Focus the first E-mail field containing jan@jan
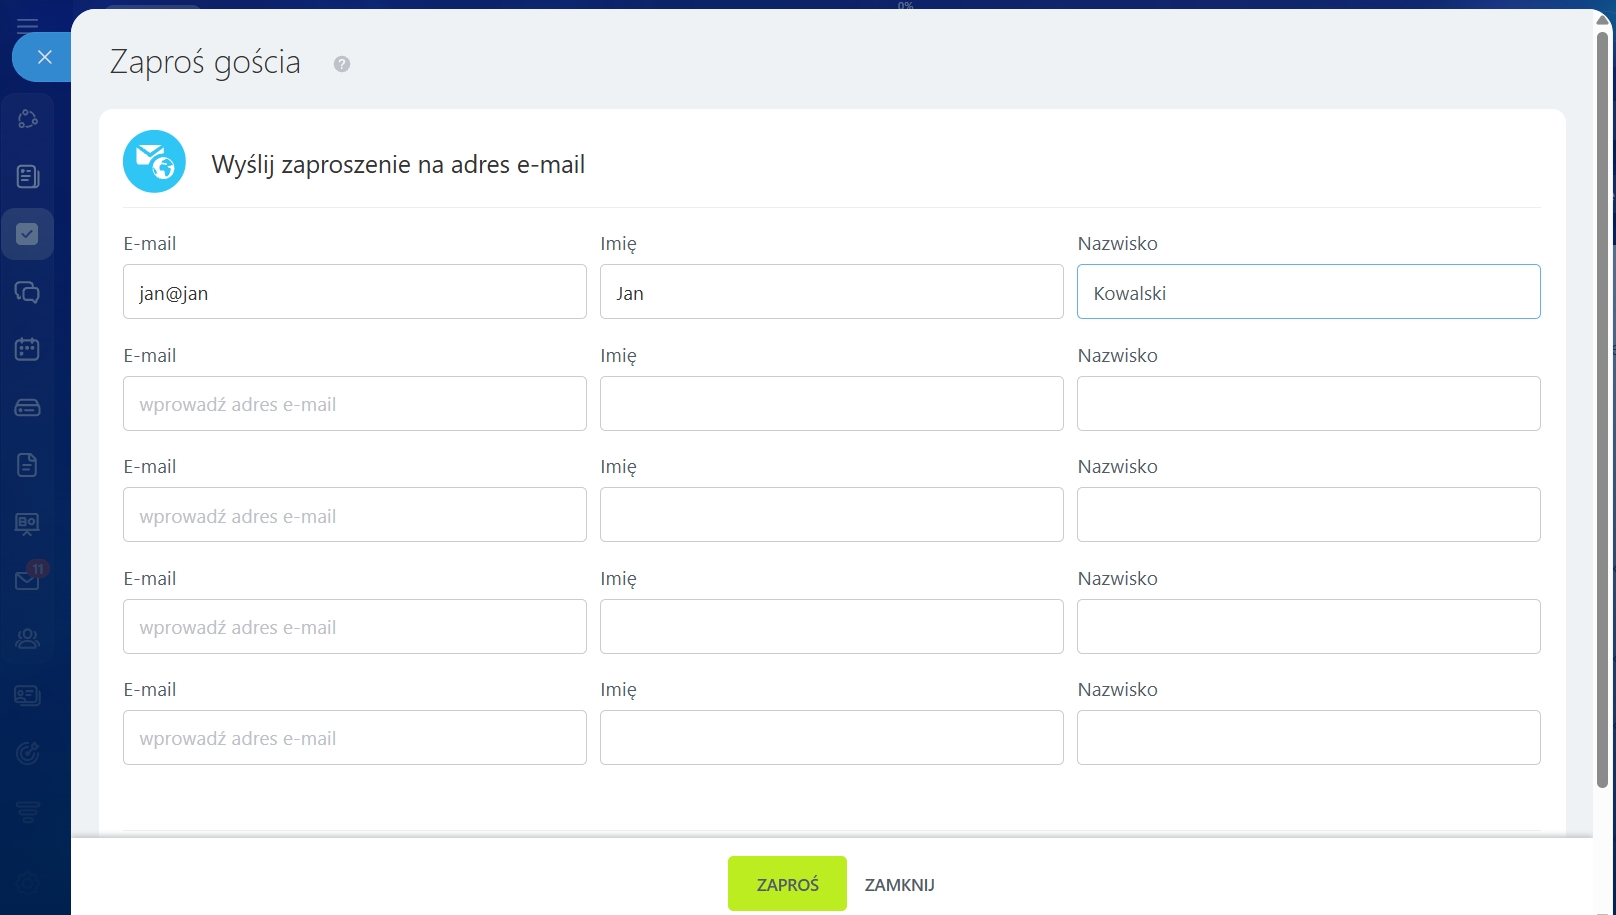 point(354,292)
